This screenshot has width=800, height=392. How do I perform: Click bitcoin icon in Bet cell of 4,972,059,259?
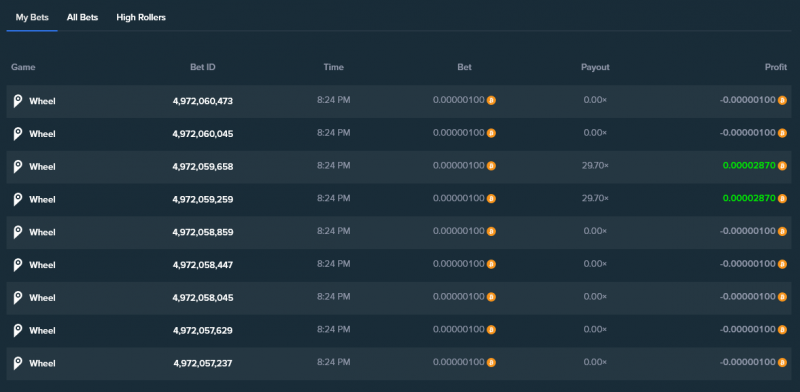(491, 199)
